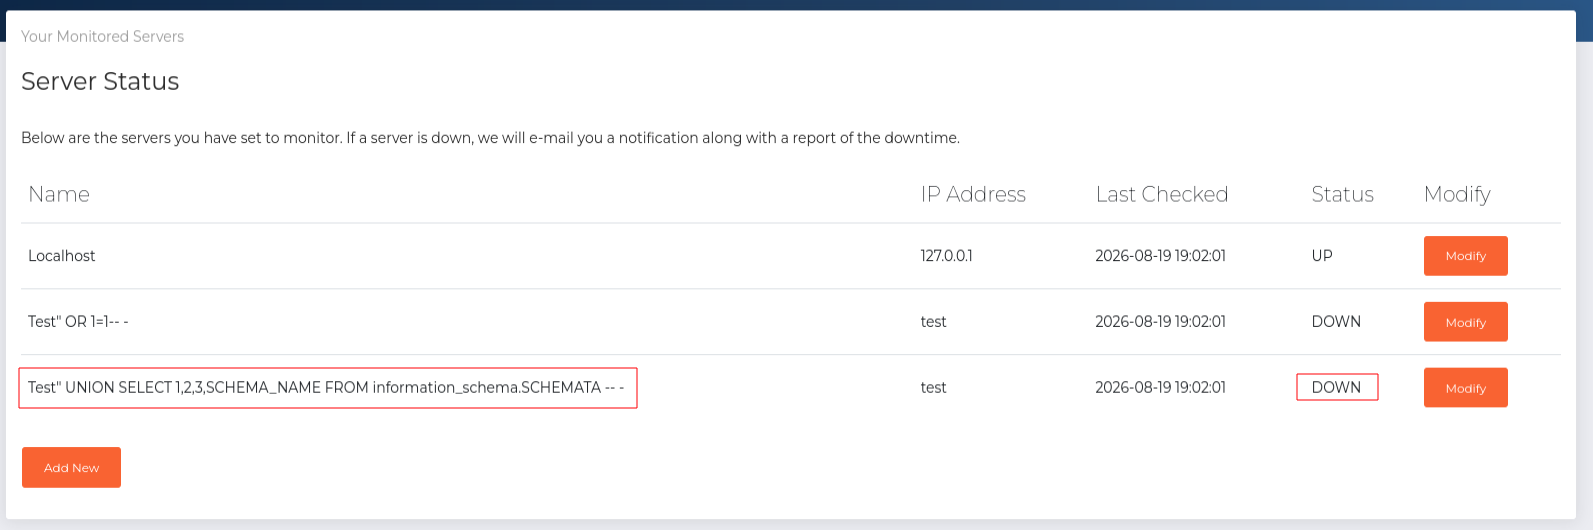Click the Last Checked column header
The width and height of the screenshot is (1593, 530).
point(1161,194)
